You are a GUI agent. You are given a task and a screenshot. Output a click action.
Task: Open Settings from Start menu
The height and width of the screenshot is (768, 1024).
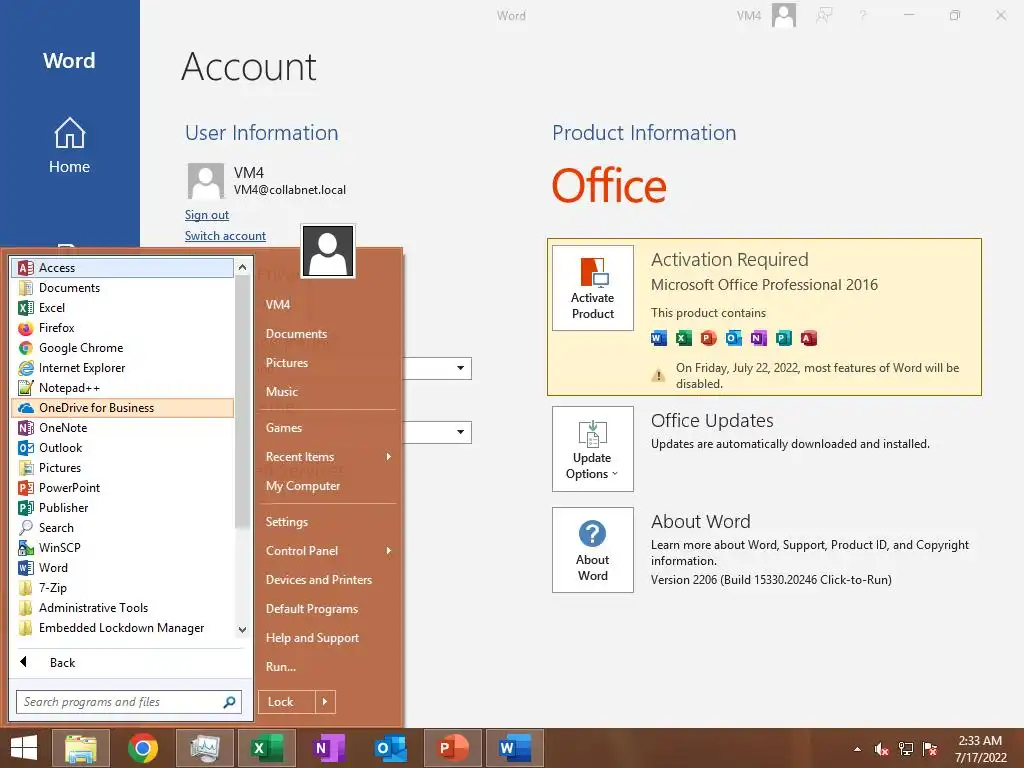tap(328, 522)
